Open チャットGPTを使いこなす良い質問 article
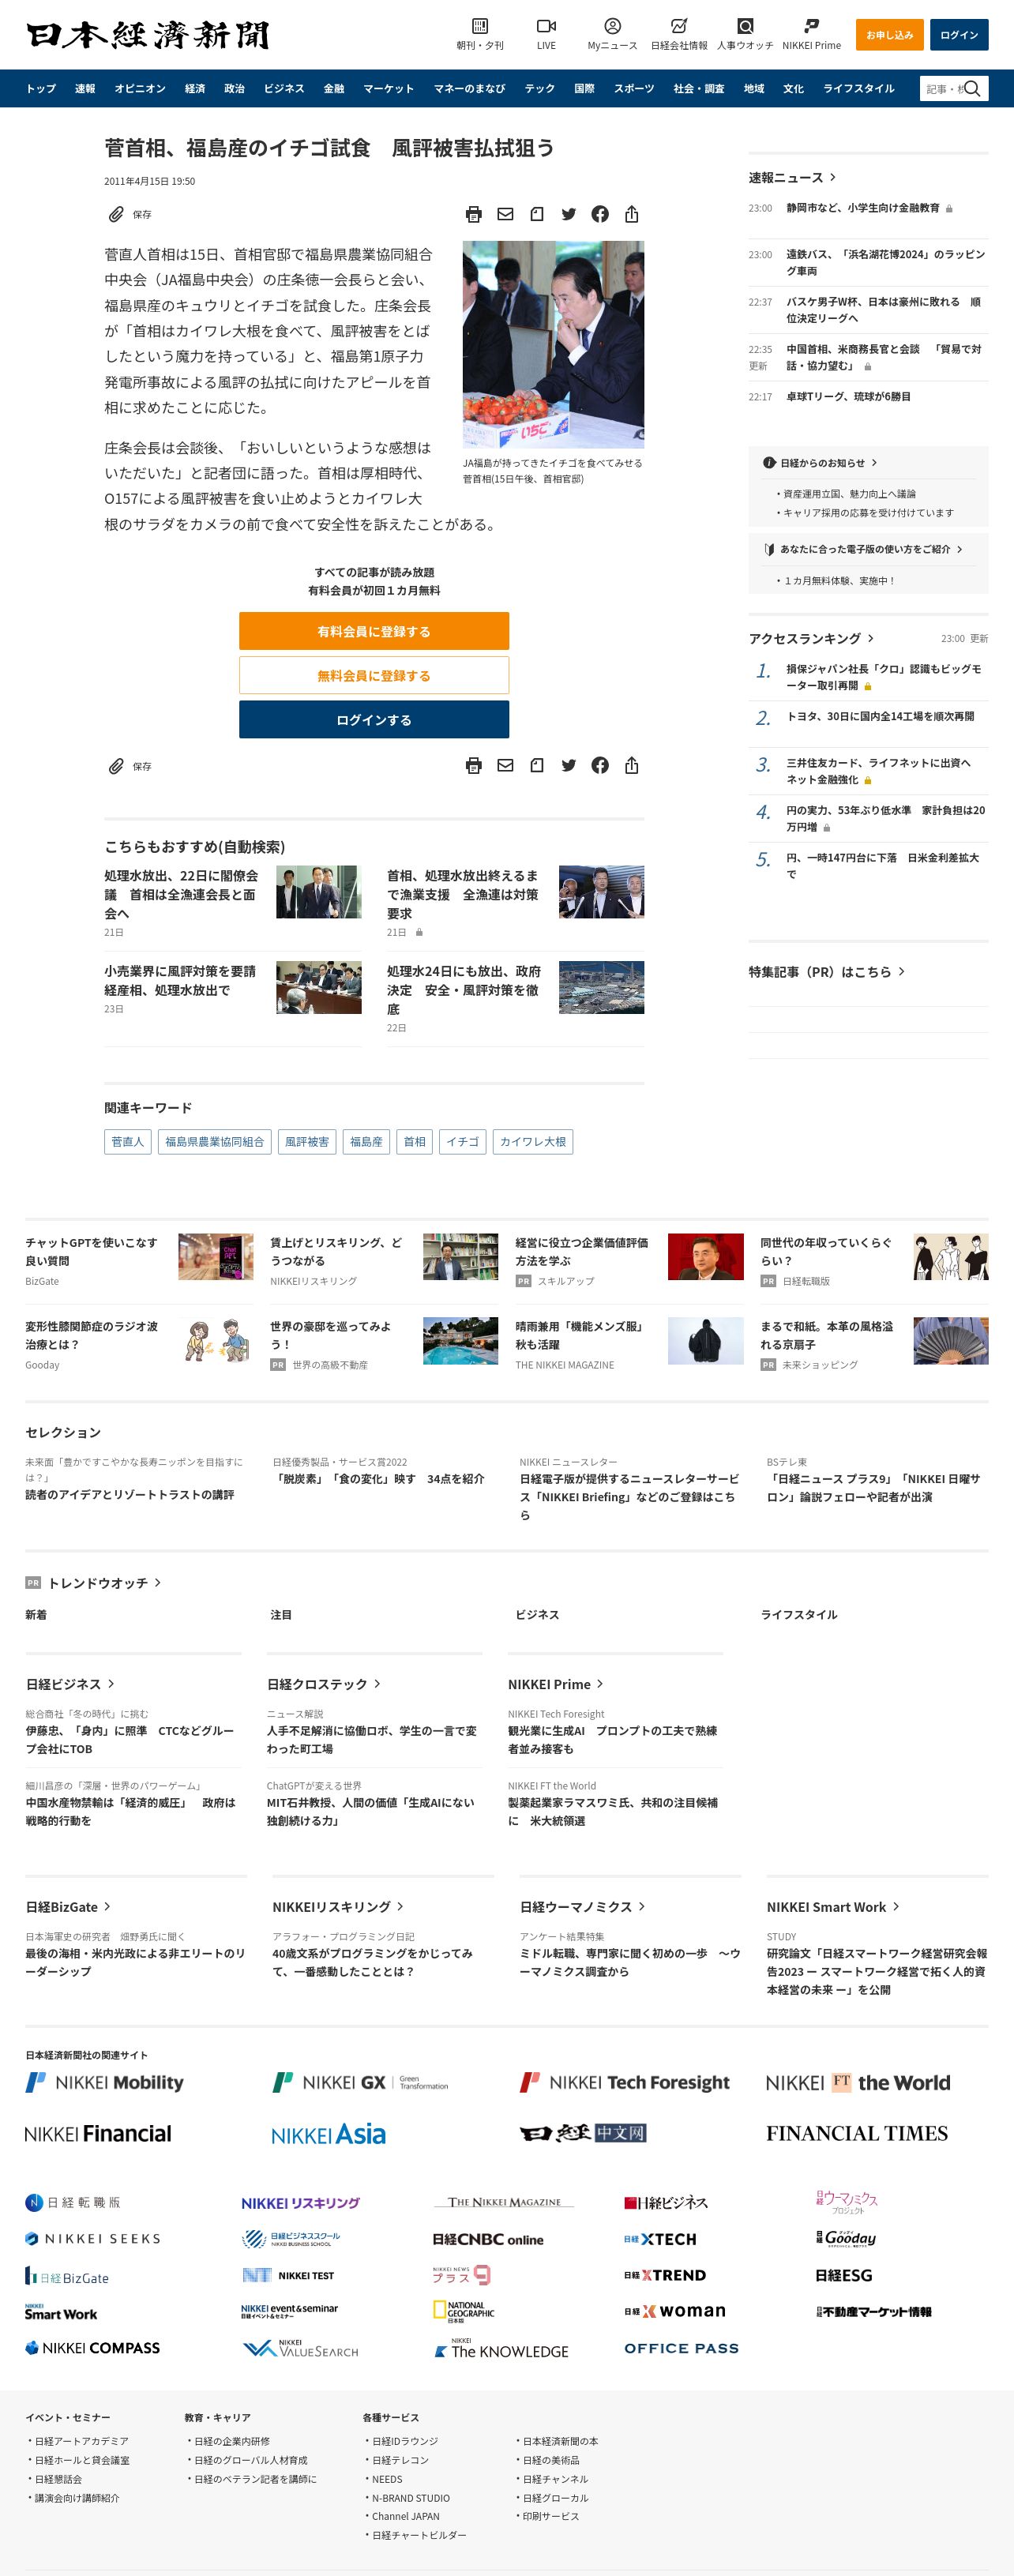 [x=91, y=1251]
